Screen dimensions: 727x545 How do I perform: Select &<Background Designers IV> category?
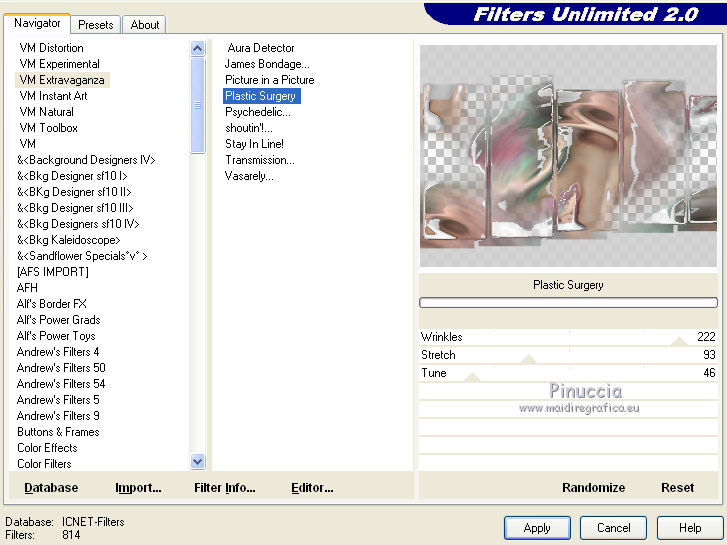pyautogui.click(x=86, y=160)
